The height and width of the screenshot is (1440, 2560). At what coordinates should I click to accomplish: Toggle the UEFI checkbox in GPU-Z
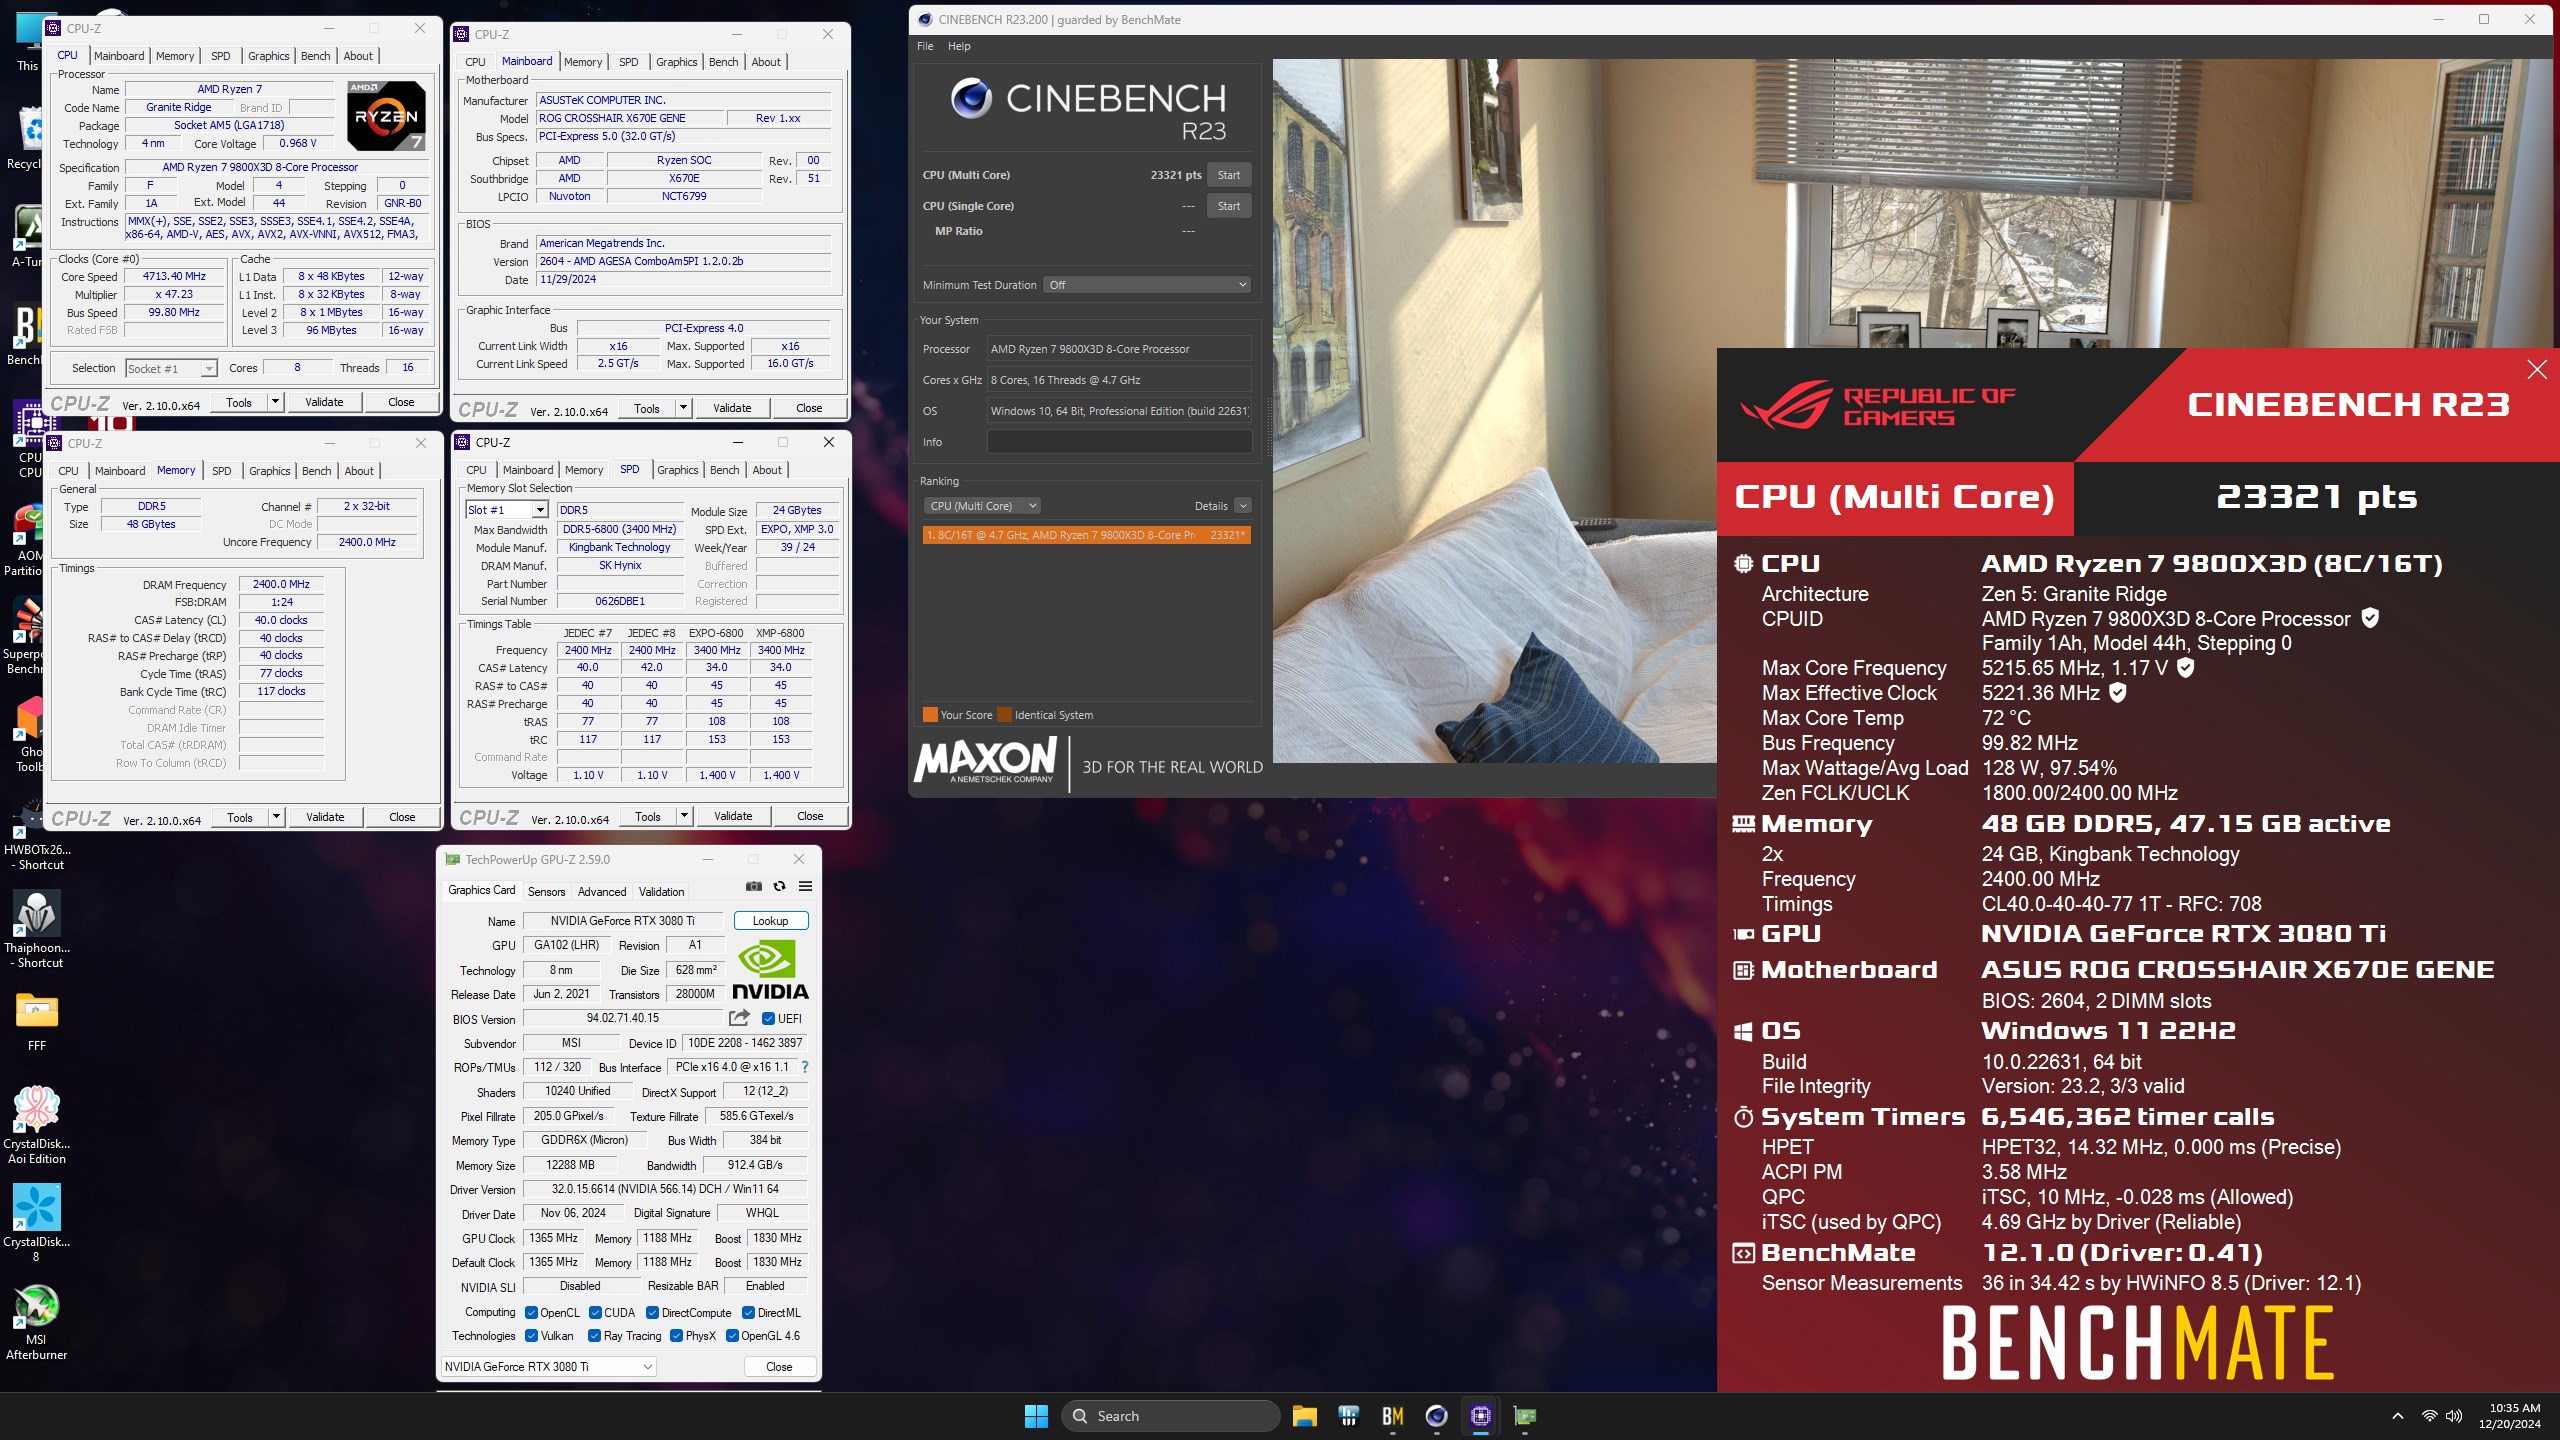click(768, 1019)
